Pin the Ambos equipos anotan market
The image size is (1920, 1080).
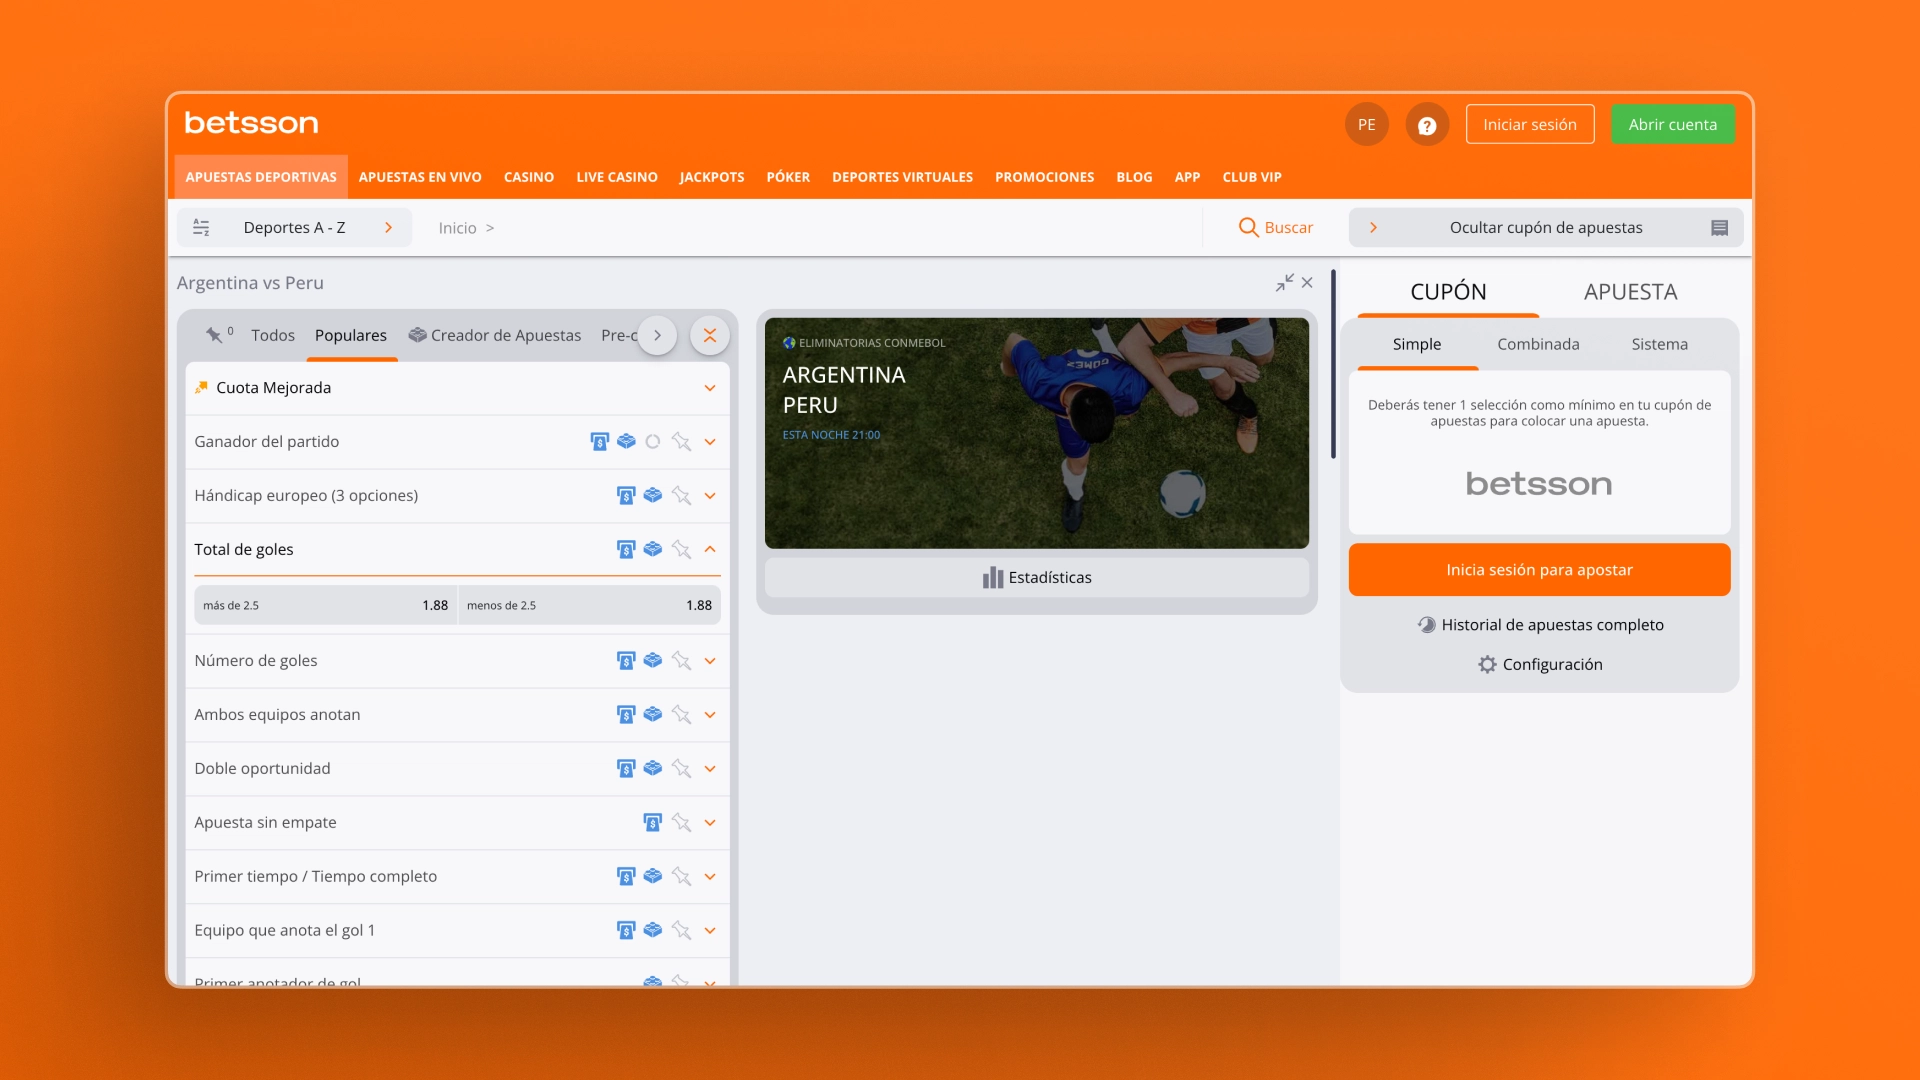click(x=681, y=714)
